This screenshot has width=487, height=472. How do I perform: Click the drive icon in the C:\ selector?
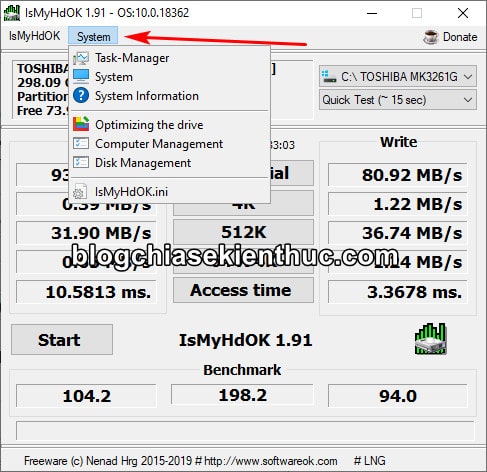(x=328, y=76)
